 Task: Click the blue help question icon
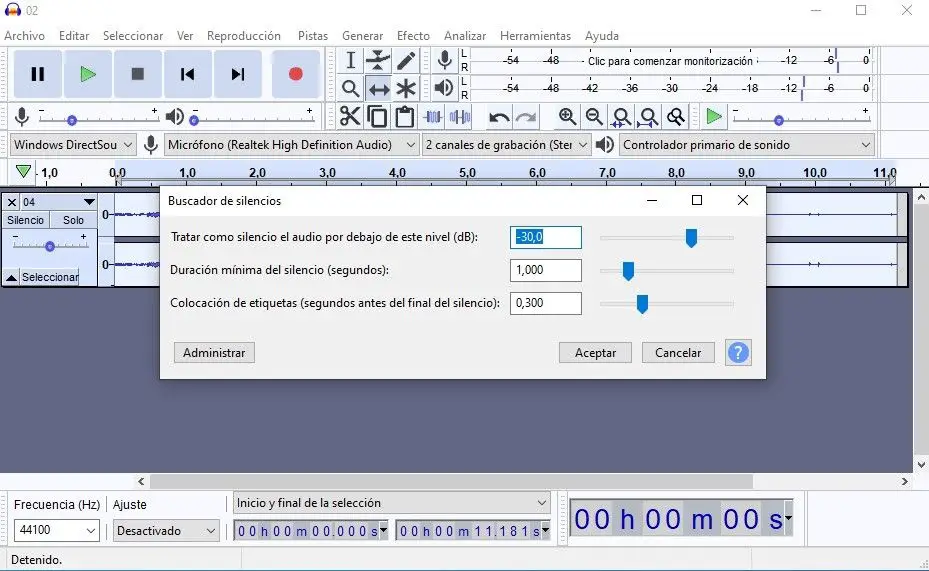[x=738, y=352]
